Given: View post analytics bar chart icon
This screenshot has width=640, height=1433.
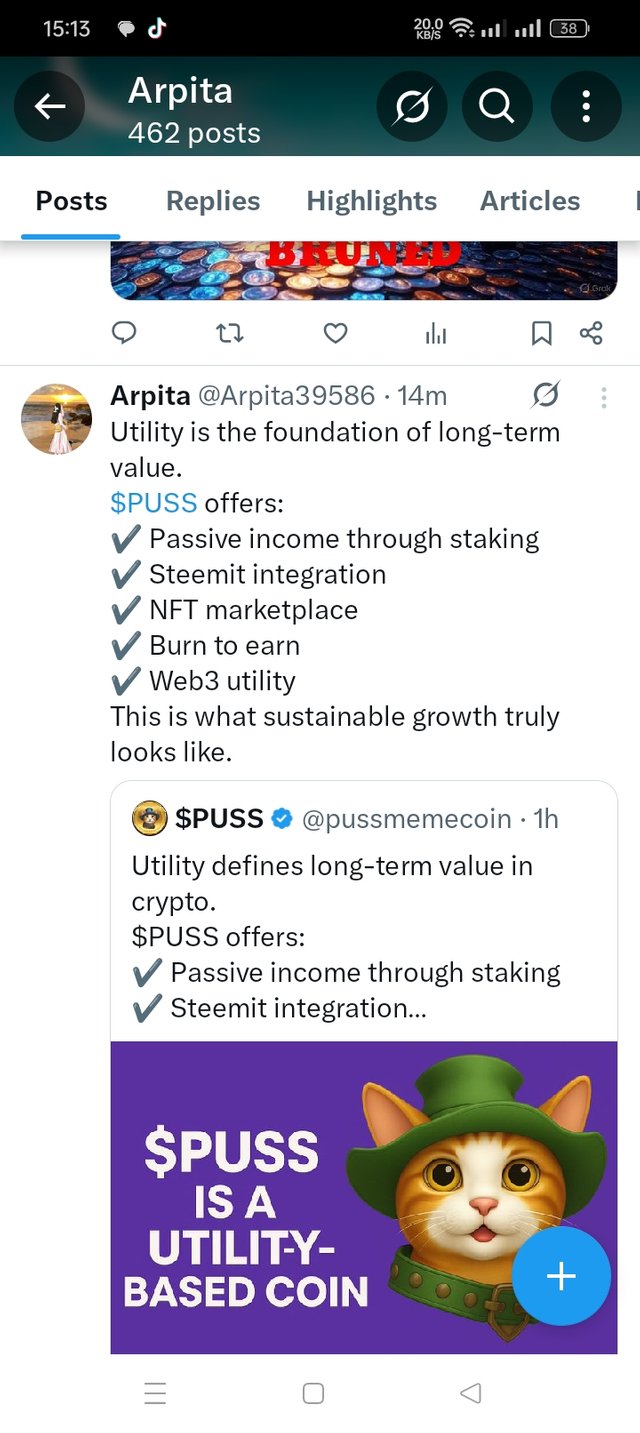Looking at the screenshot, I should click(x=436, y=334).
